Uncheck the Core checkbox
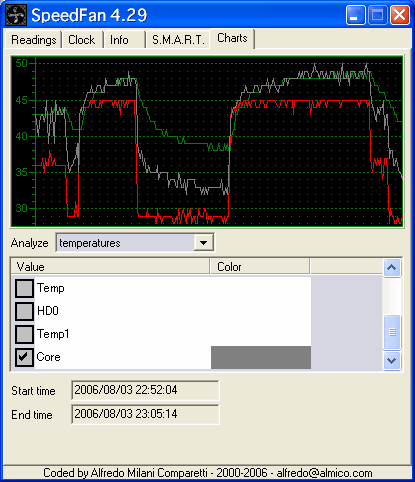This screenshot has height=482, width=415. (x=24, y=357)
